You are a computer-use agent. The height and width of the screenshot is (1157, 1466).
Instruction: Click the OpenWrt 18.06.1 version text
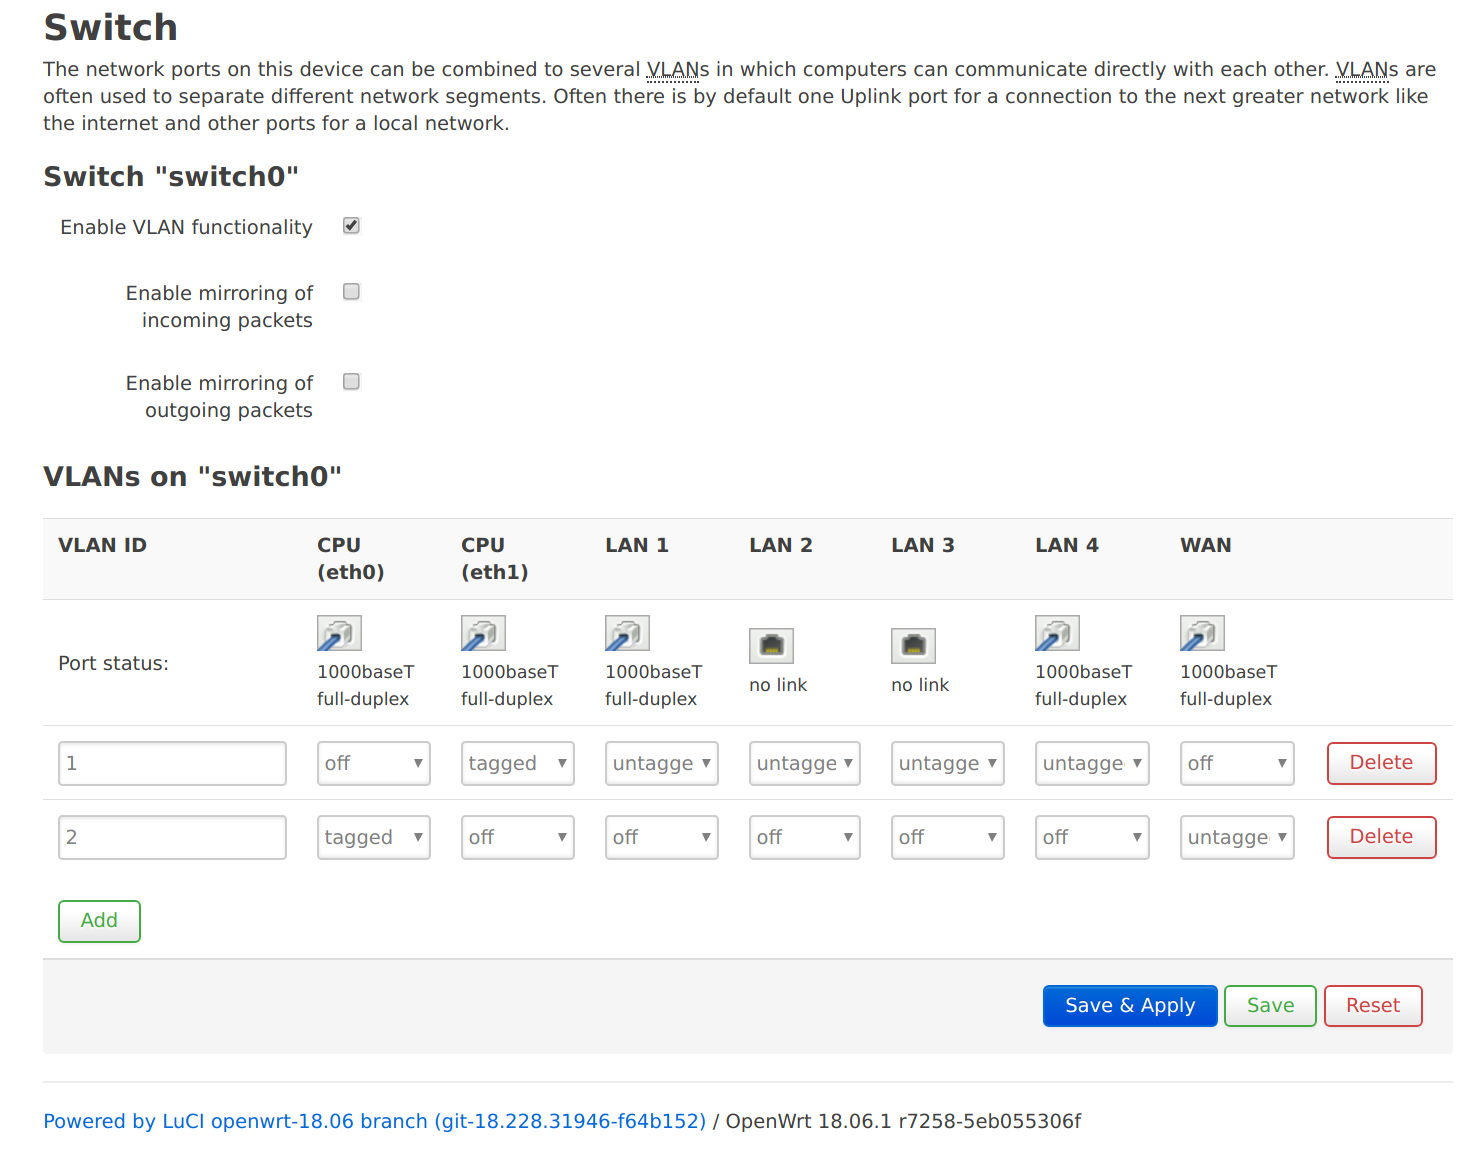903,1121
